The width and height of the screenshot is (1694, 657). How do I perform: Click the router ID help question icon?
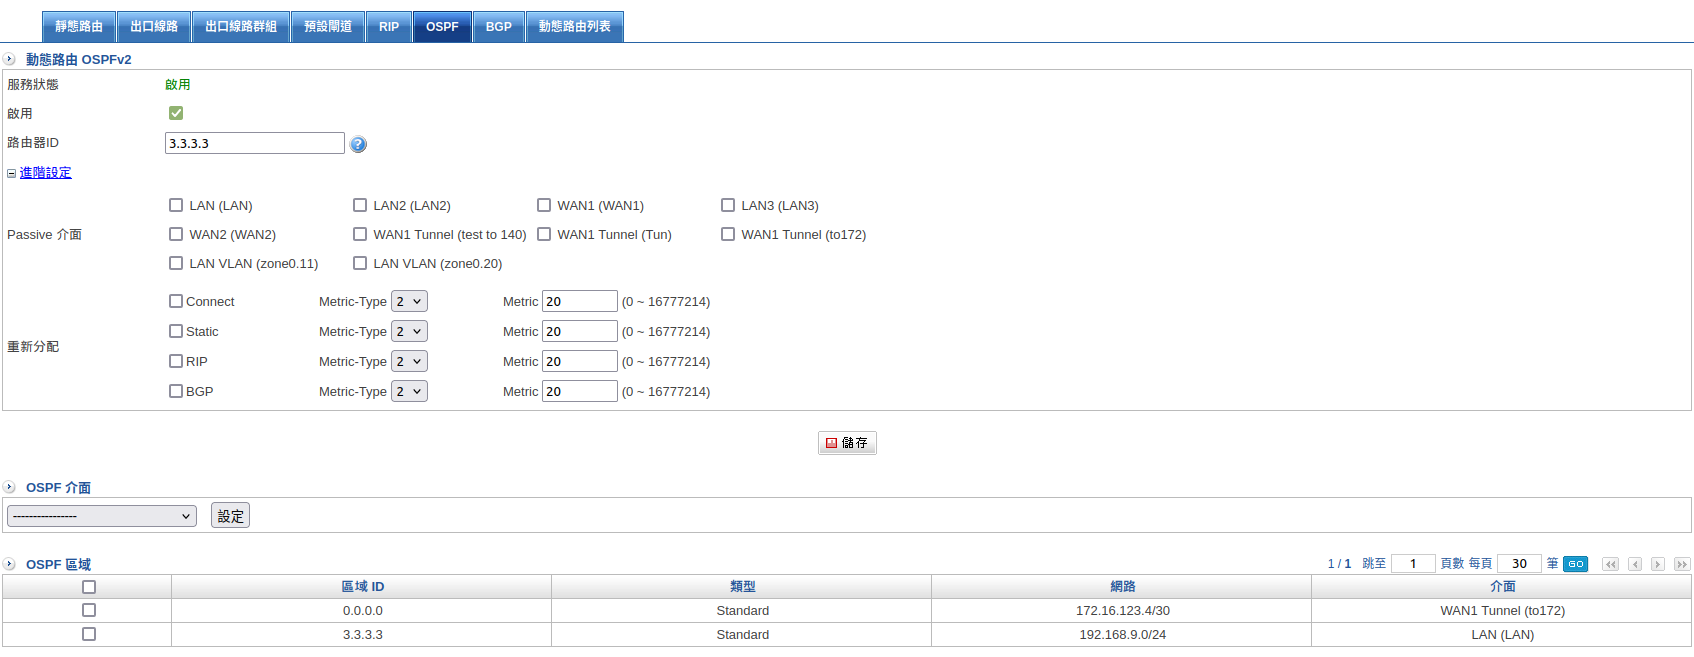358,144
